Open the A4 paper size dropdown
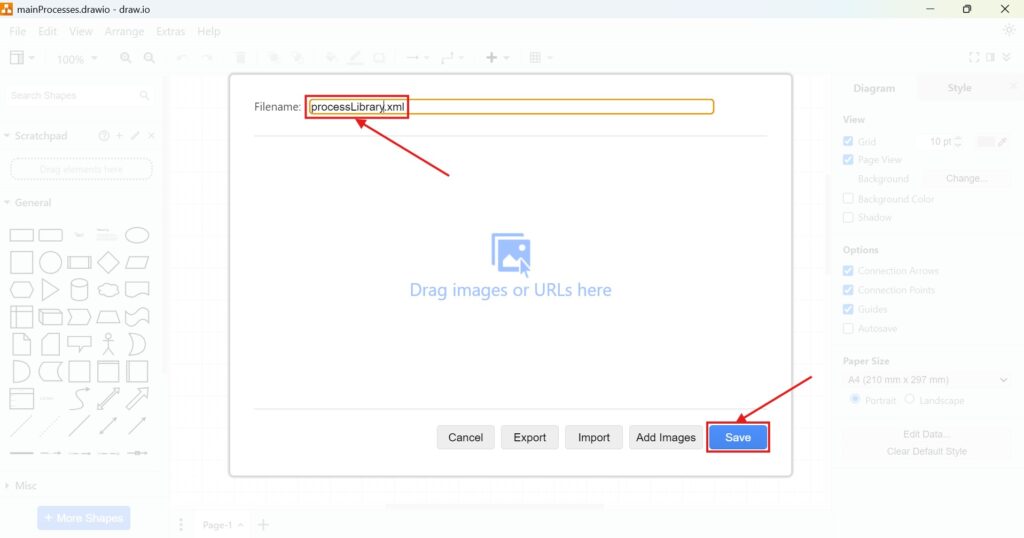The height and width of the screenshot is (538, 1024). point(927,380)
